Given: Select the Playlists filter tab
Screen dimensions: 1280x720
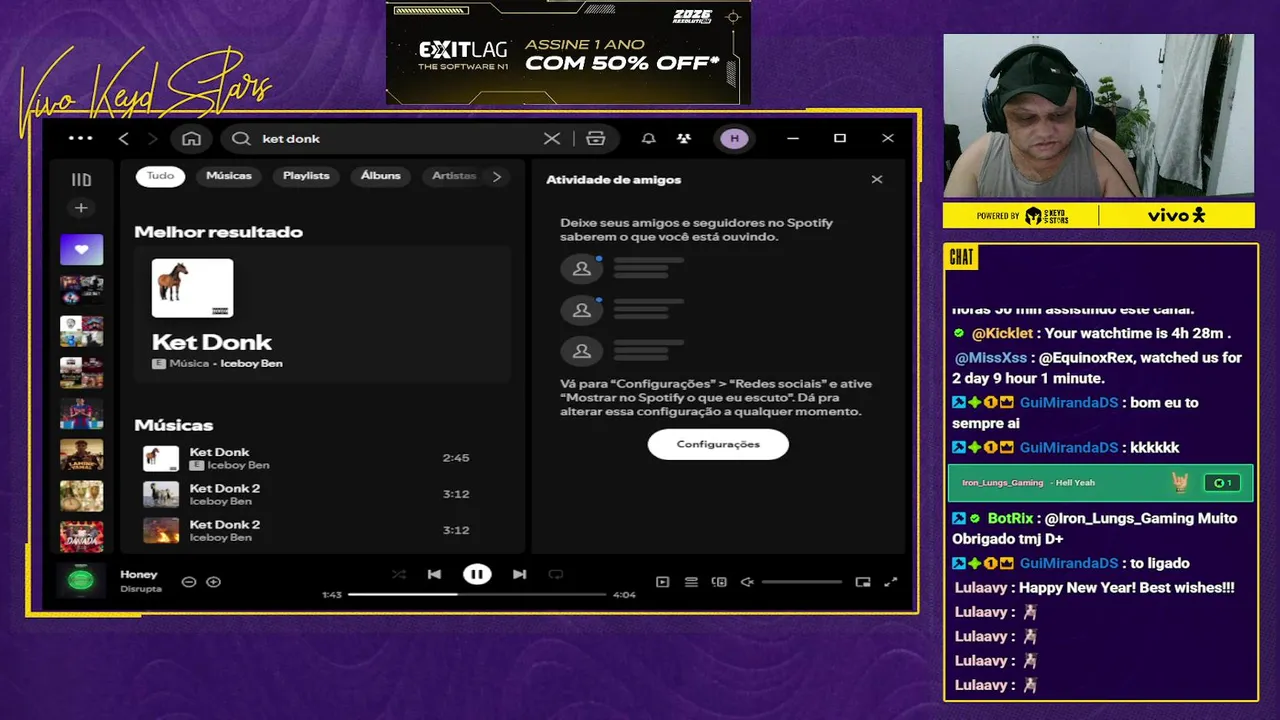Looking at the screenshot, I should pos(306,176).
